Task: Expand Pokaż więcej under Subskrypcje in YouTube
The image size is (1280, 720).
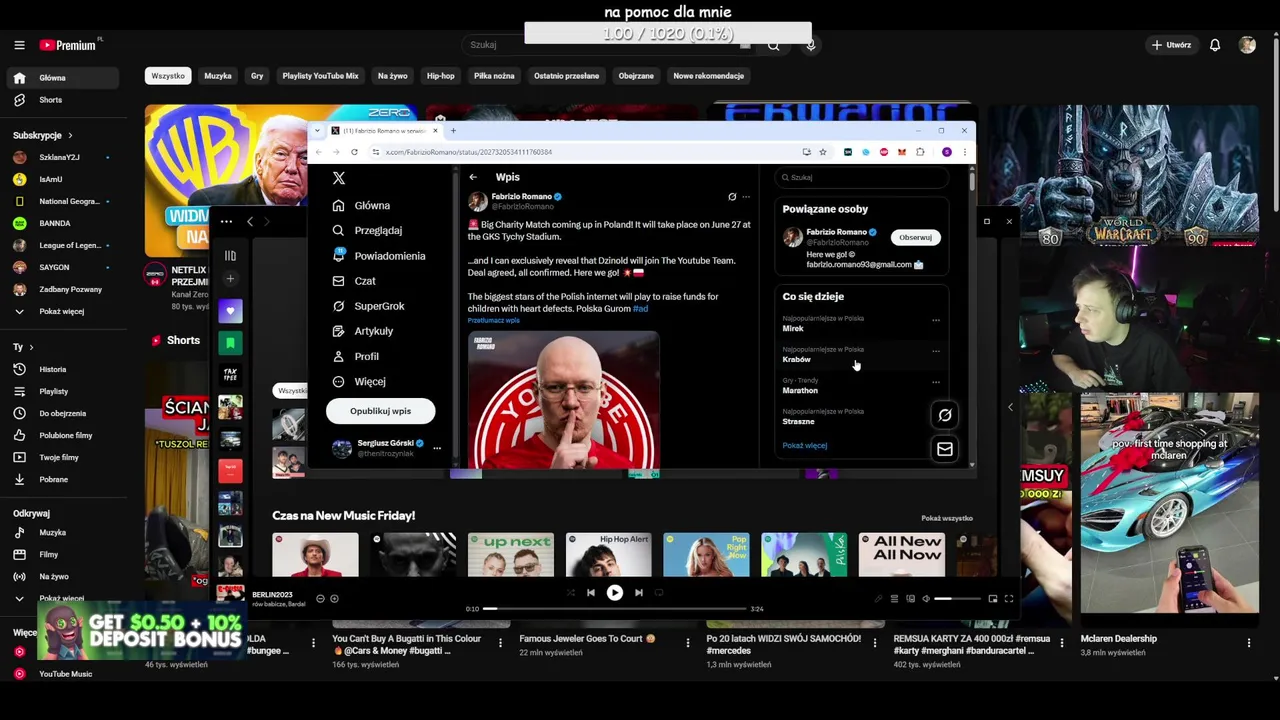Action: [x=61, y=311]
